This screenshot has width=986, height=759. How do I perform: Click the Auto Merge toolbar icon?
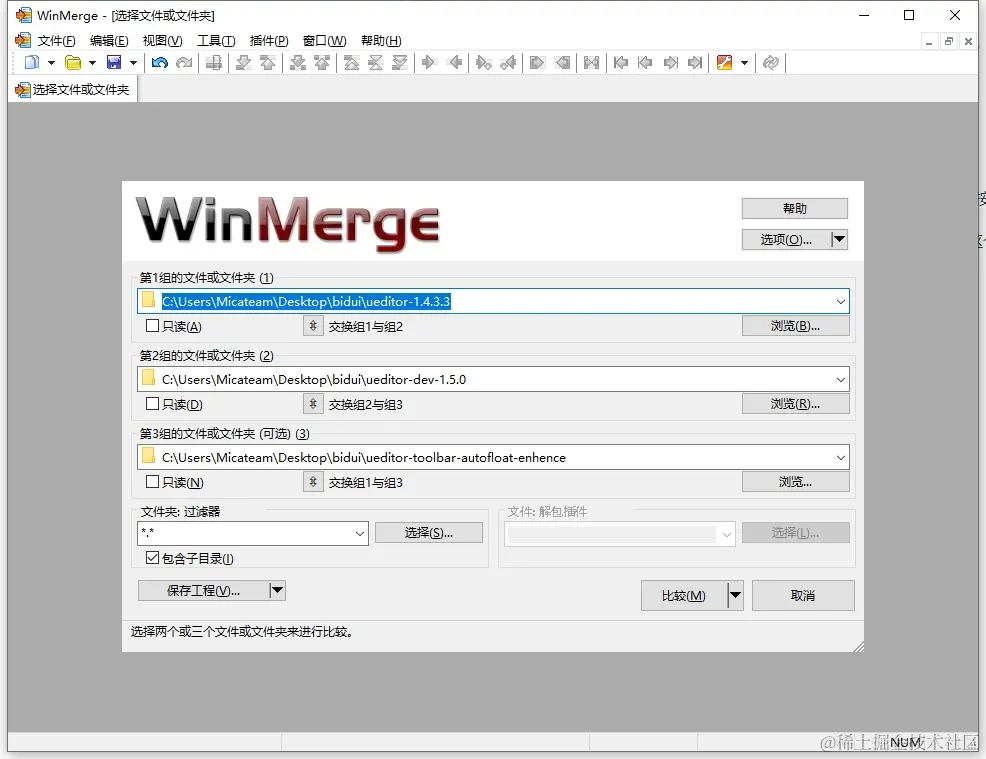pyautogui.click(x=591, y=62)
